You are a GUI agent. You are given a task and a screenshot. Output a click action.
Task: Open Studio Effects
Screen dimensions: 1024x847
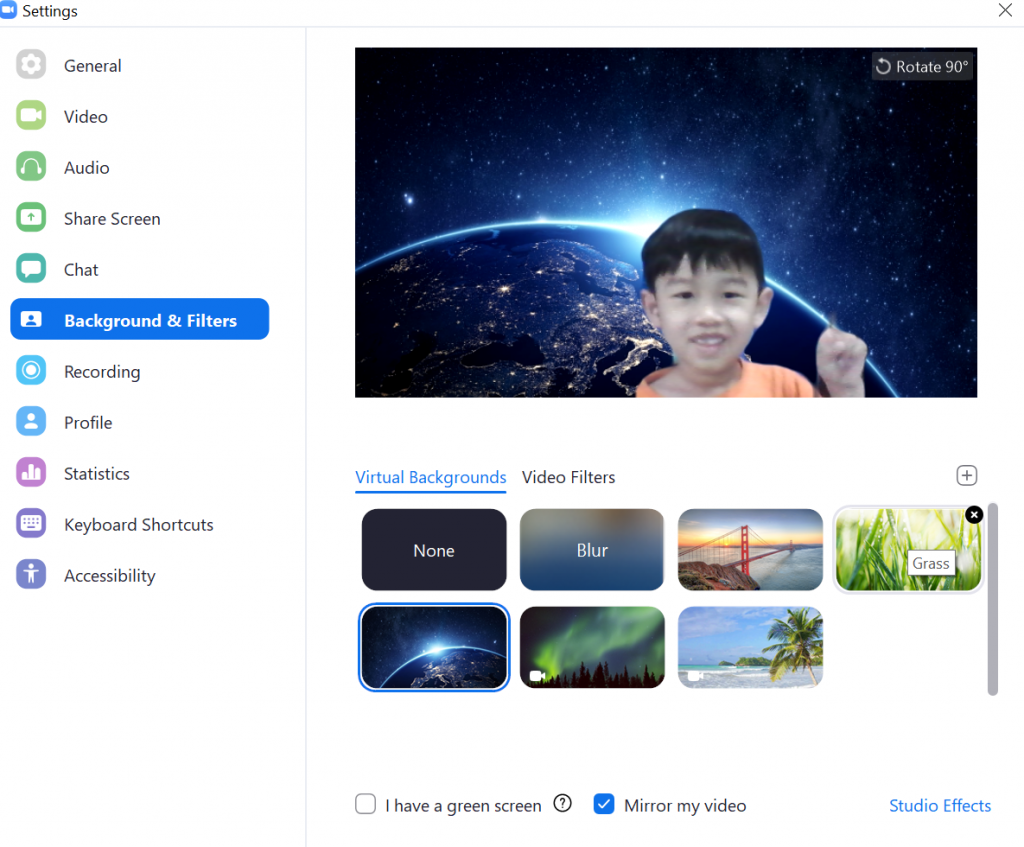pos(940,805)
